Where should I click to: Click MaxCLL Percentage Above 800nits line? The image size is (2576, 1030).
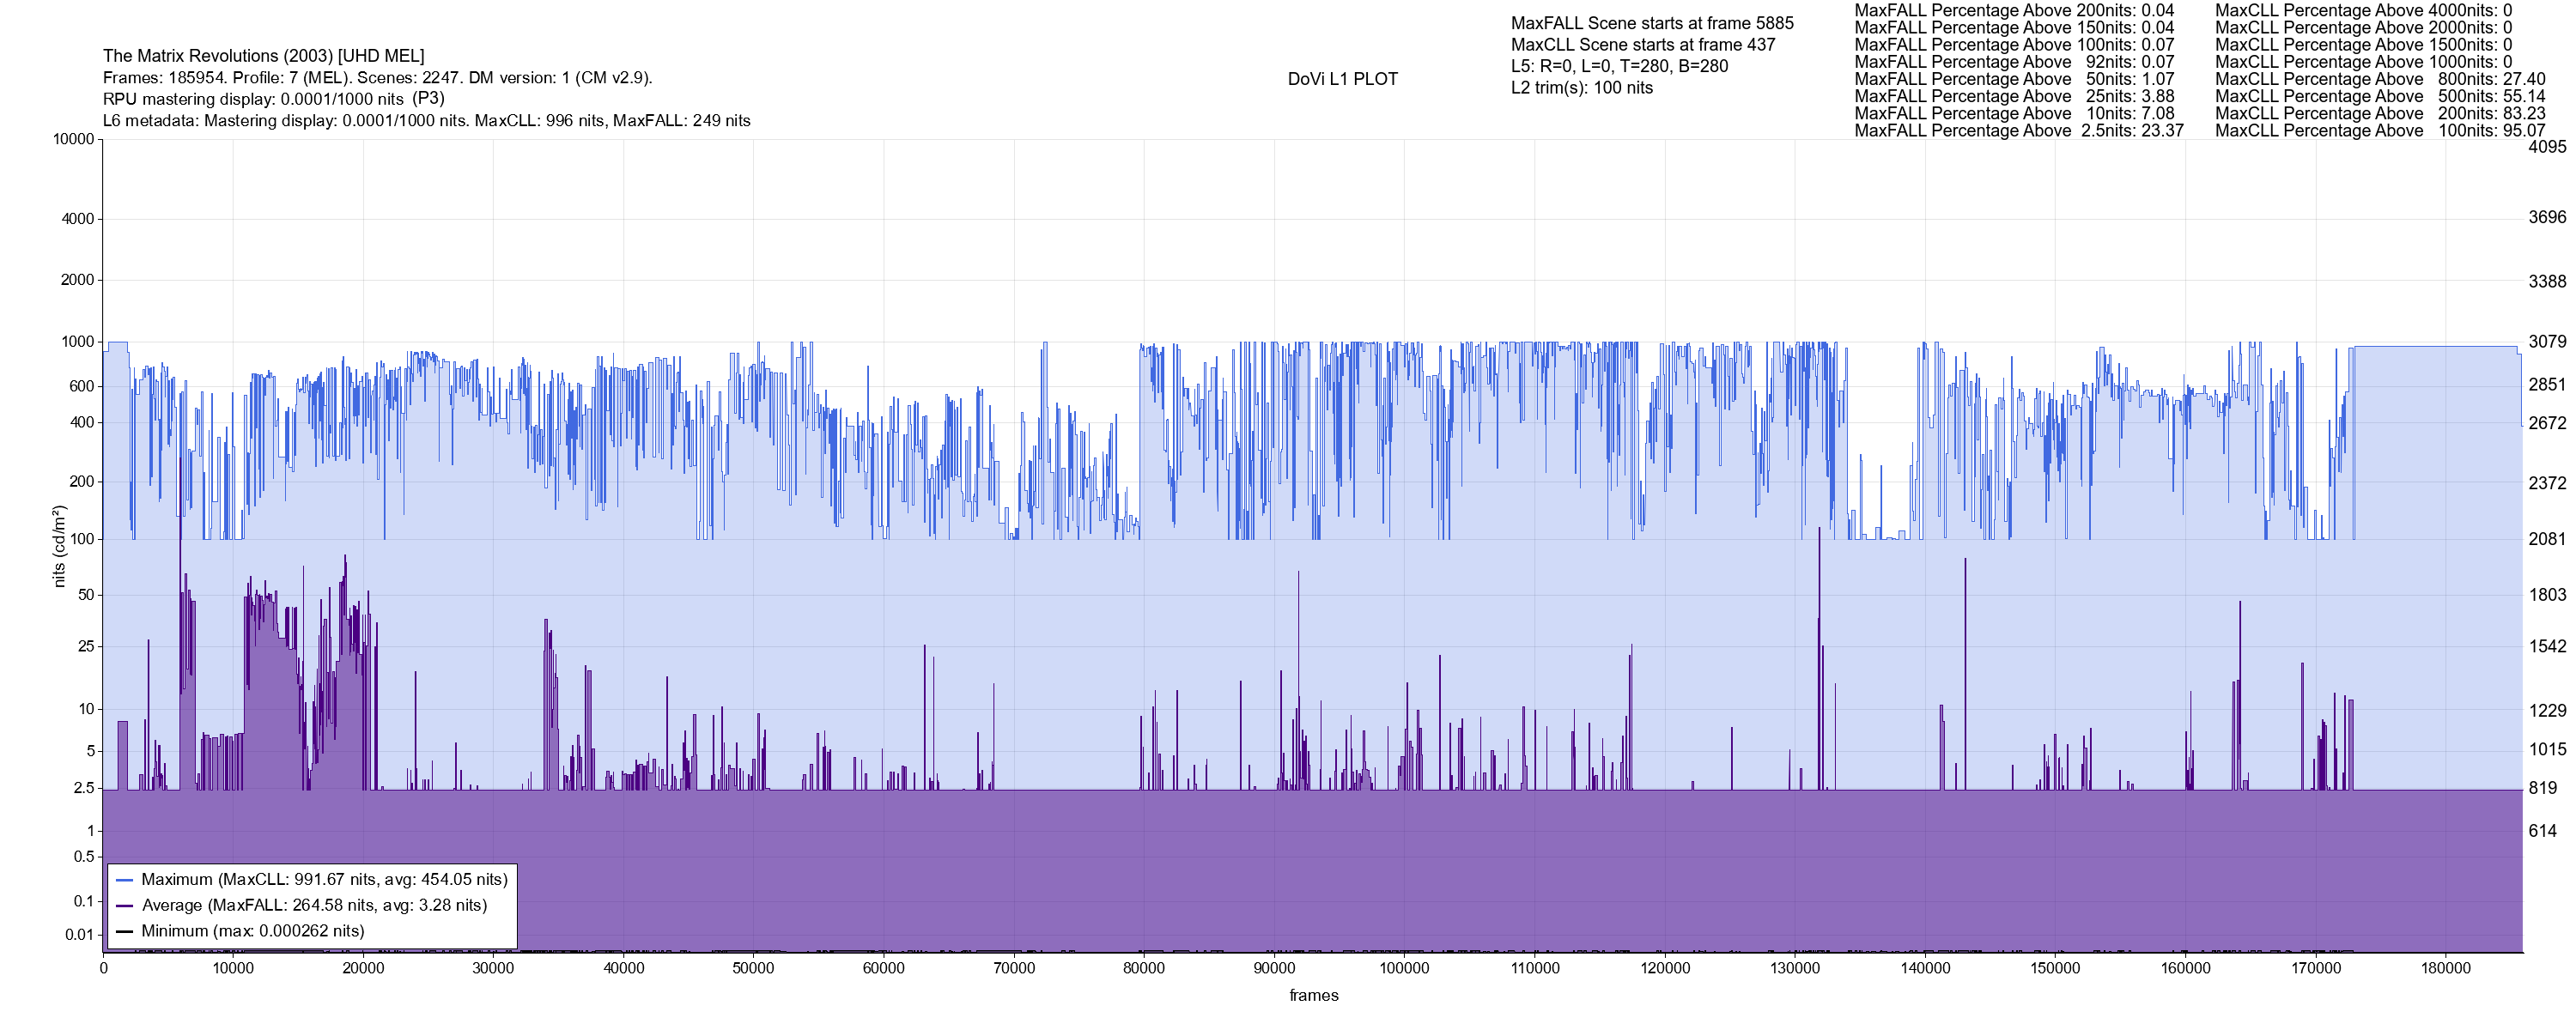point(2380,79)
